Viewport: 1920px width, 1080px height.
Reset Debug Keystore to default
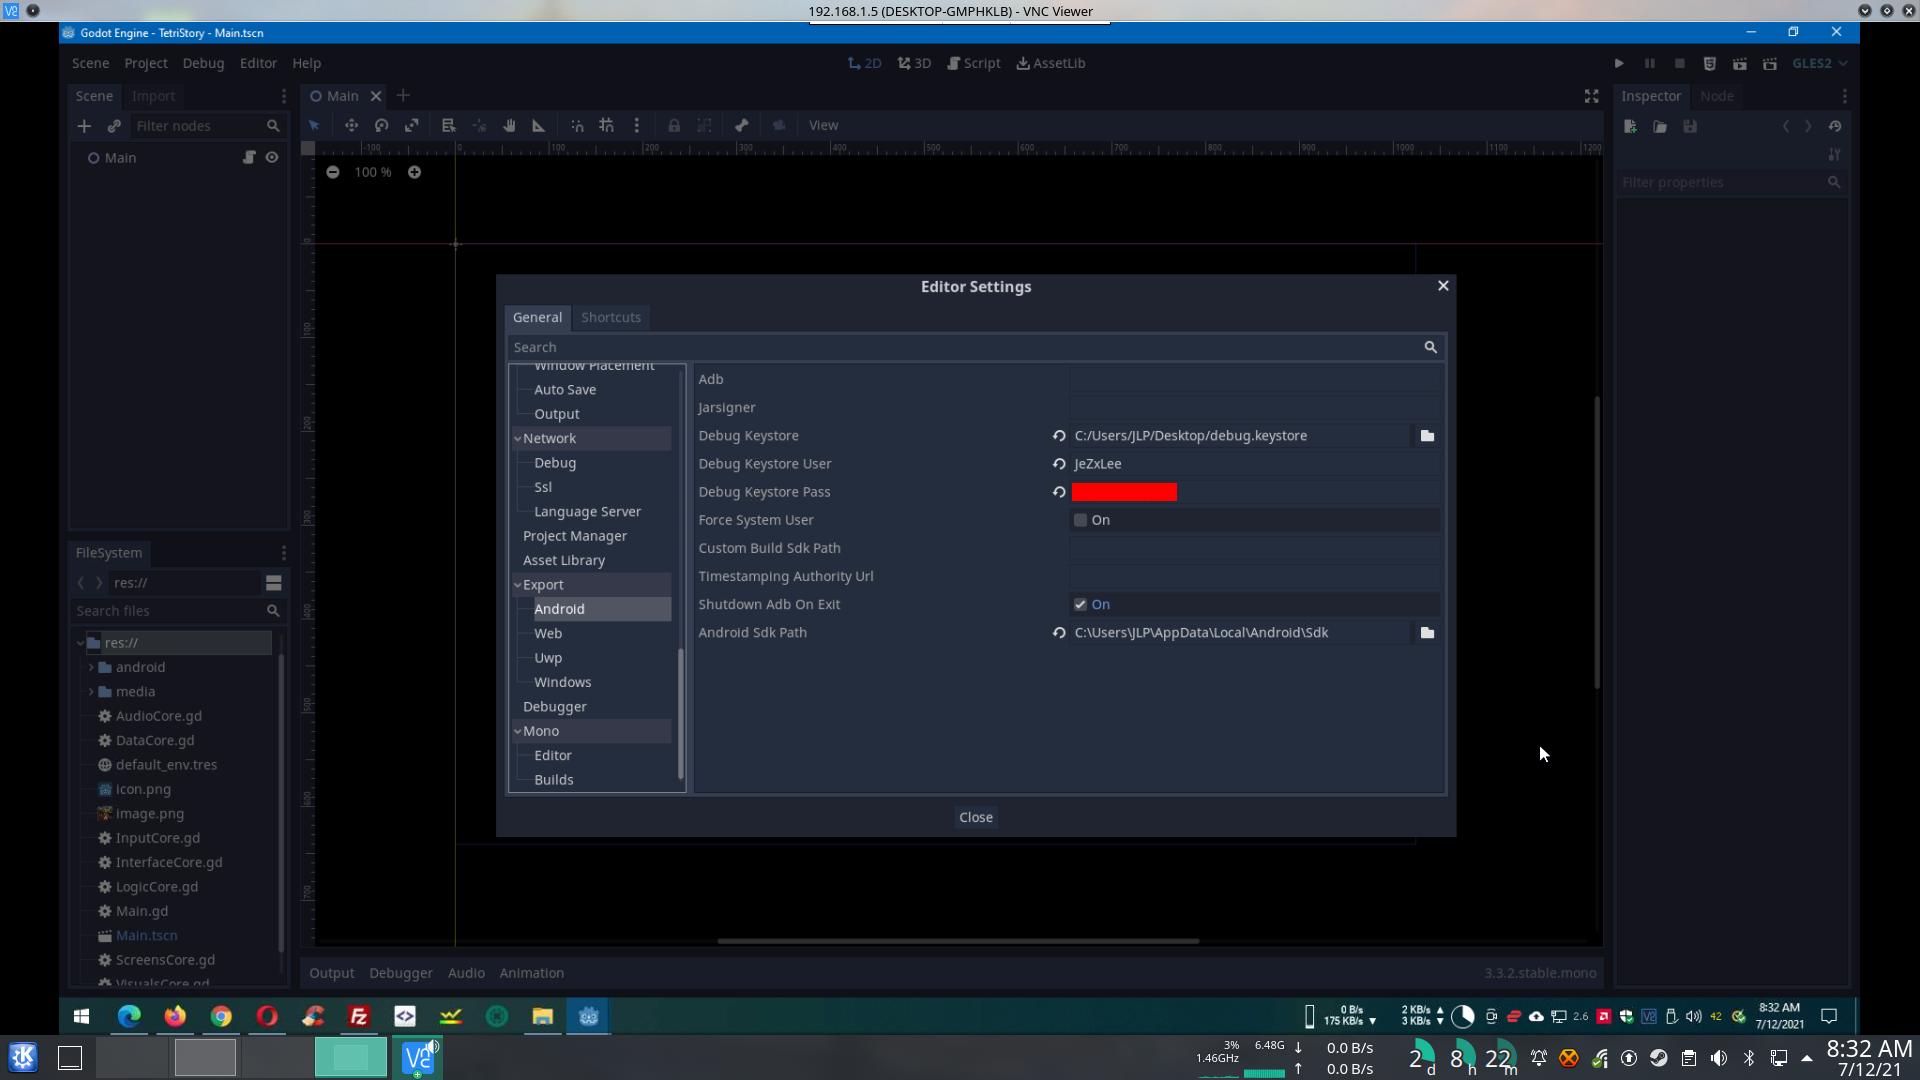pyautogui.click(x=1059, y=436)
